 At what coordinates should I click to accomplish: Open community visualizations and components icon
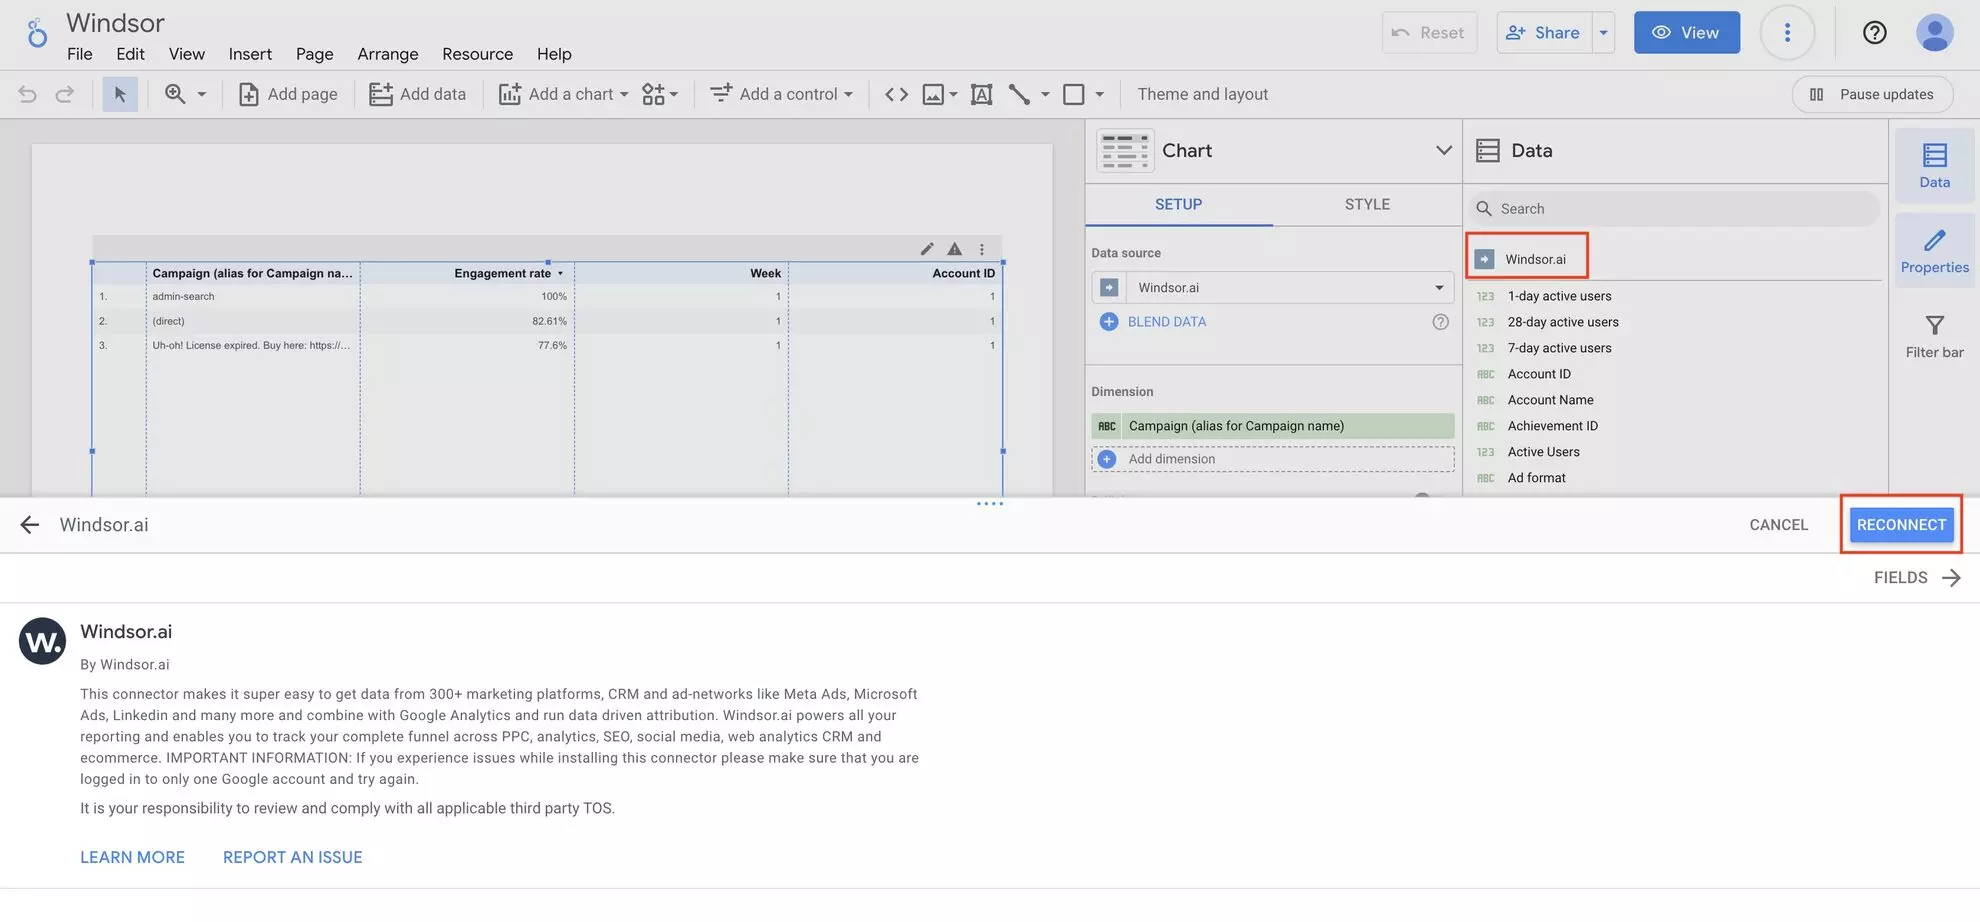pos(660,94)
